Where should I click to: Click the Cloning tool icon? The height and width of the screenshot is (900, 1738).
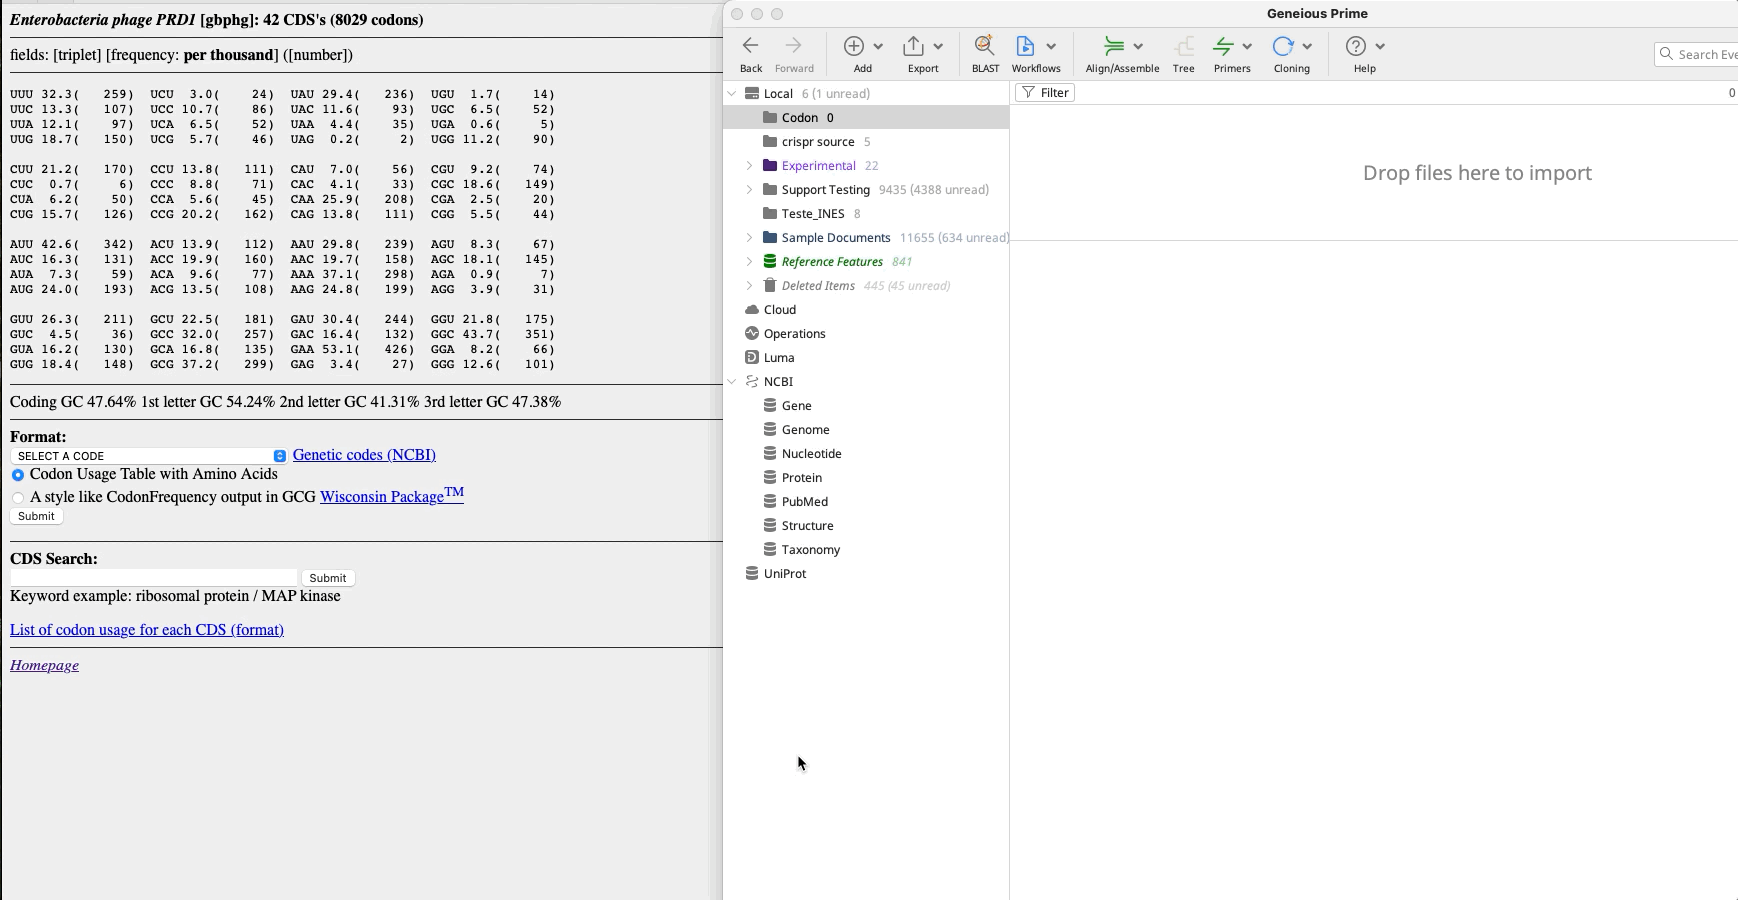[x=1283, y=46]
